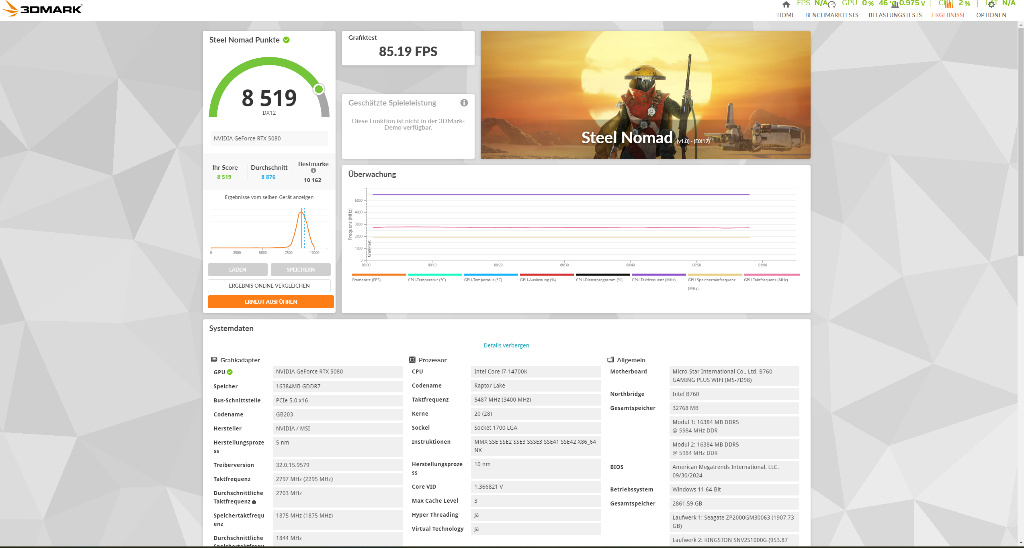The height and width of the screenshot is (548, 1024).
Task: Click green checkmark next to Steel Nomad Punkte
Action: [286, 40]
